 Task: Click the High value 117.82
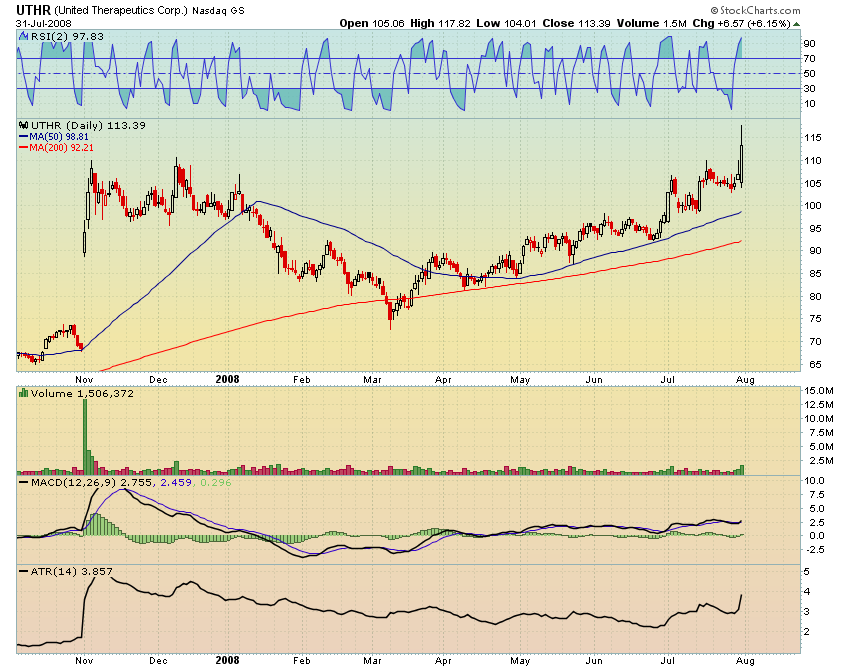pyautogui.click(x=454, y=23)
